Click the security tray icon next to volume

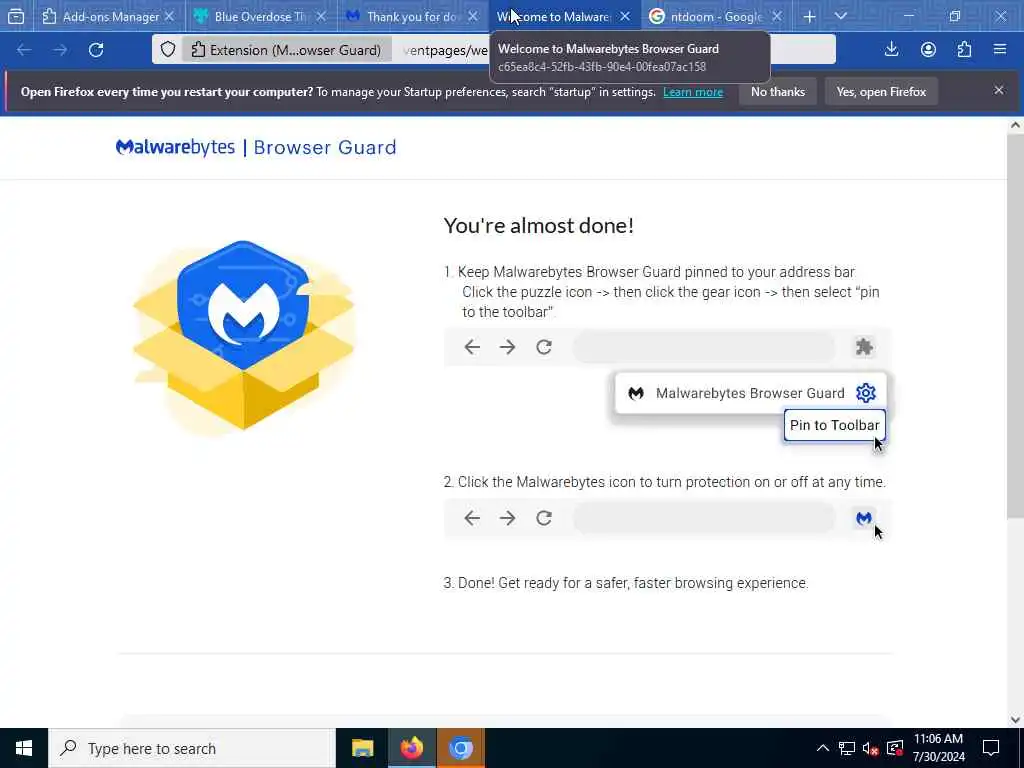[x=895, y=748]
